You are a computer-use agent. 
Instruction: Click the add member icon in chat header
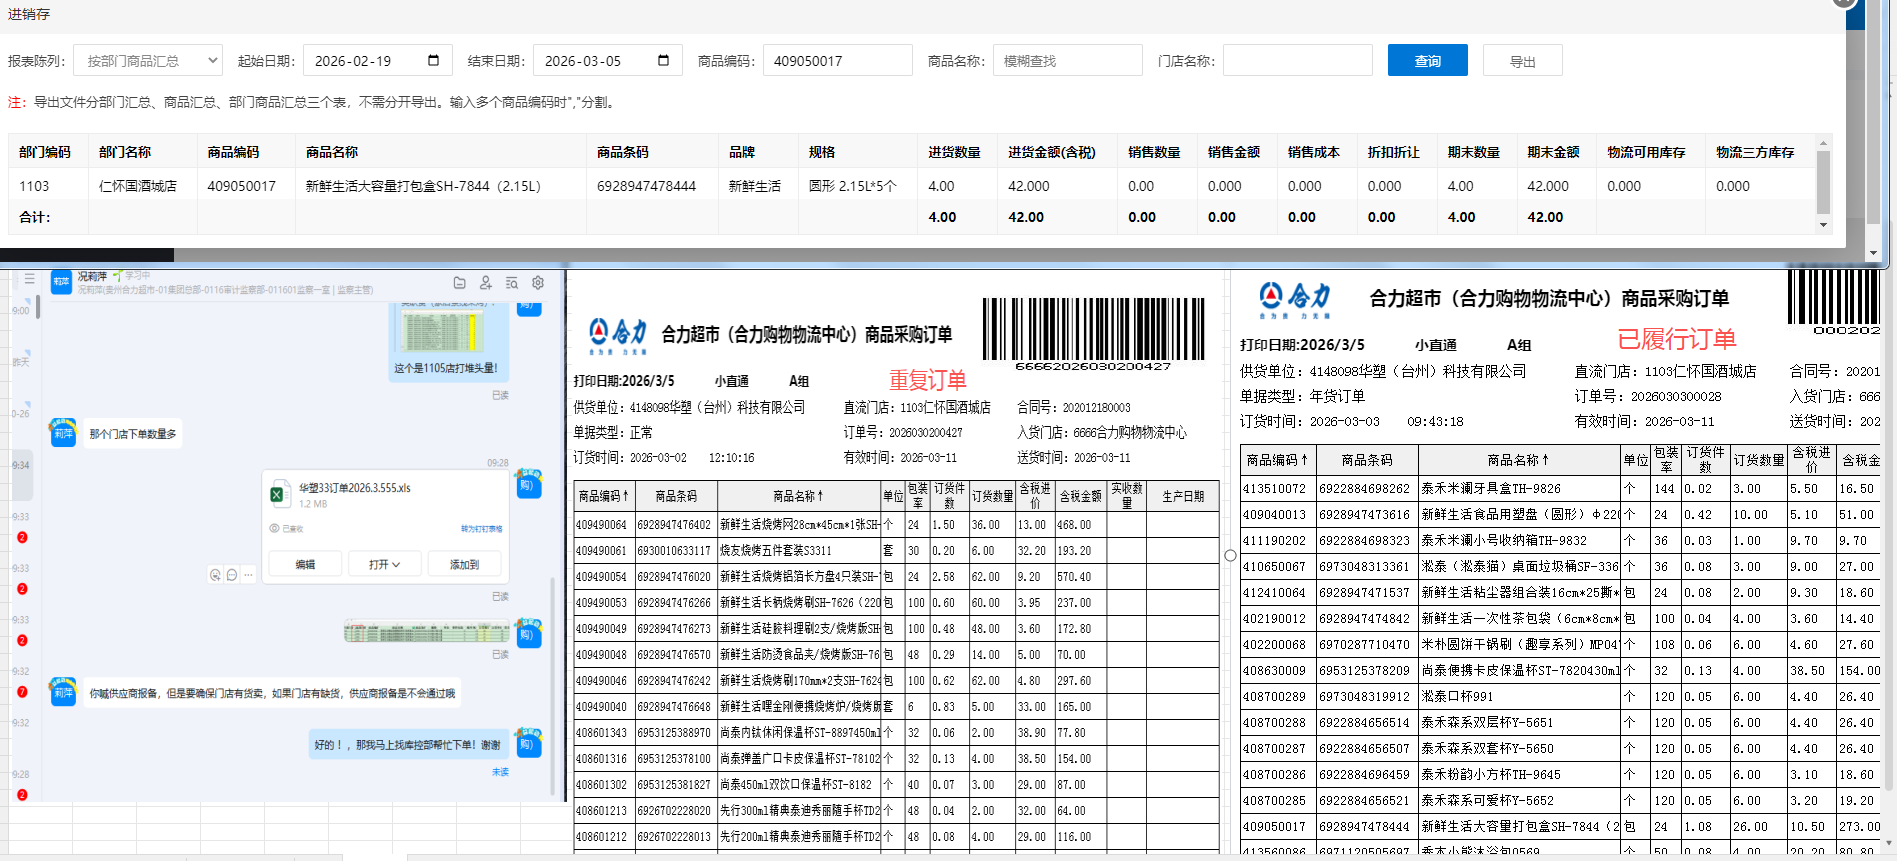click(485, 283)
